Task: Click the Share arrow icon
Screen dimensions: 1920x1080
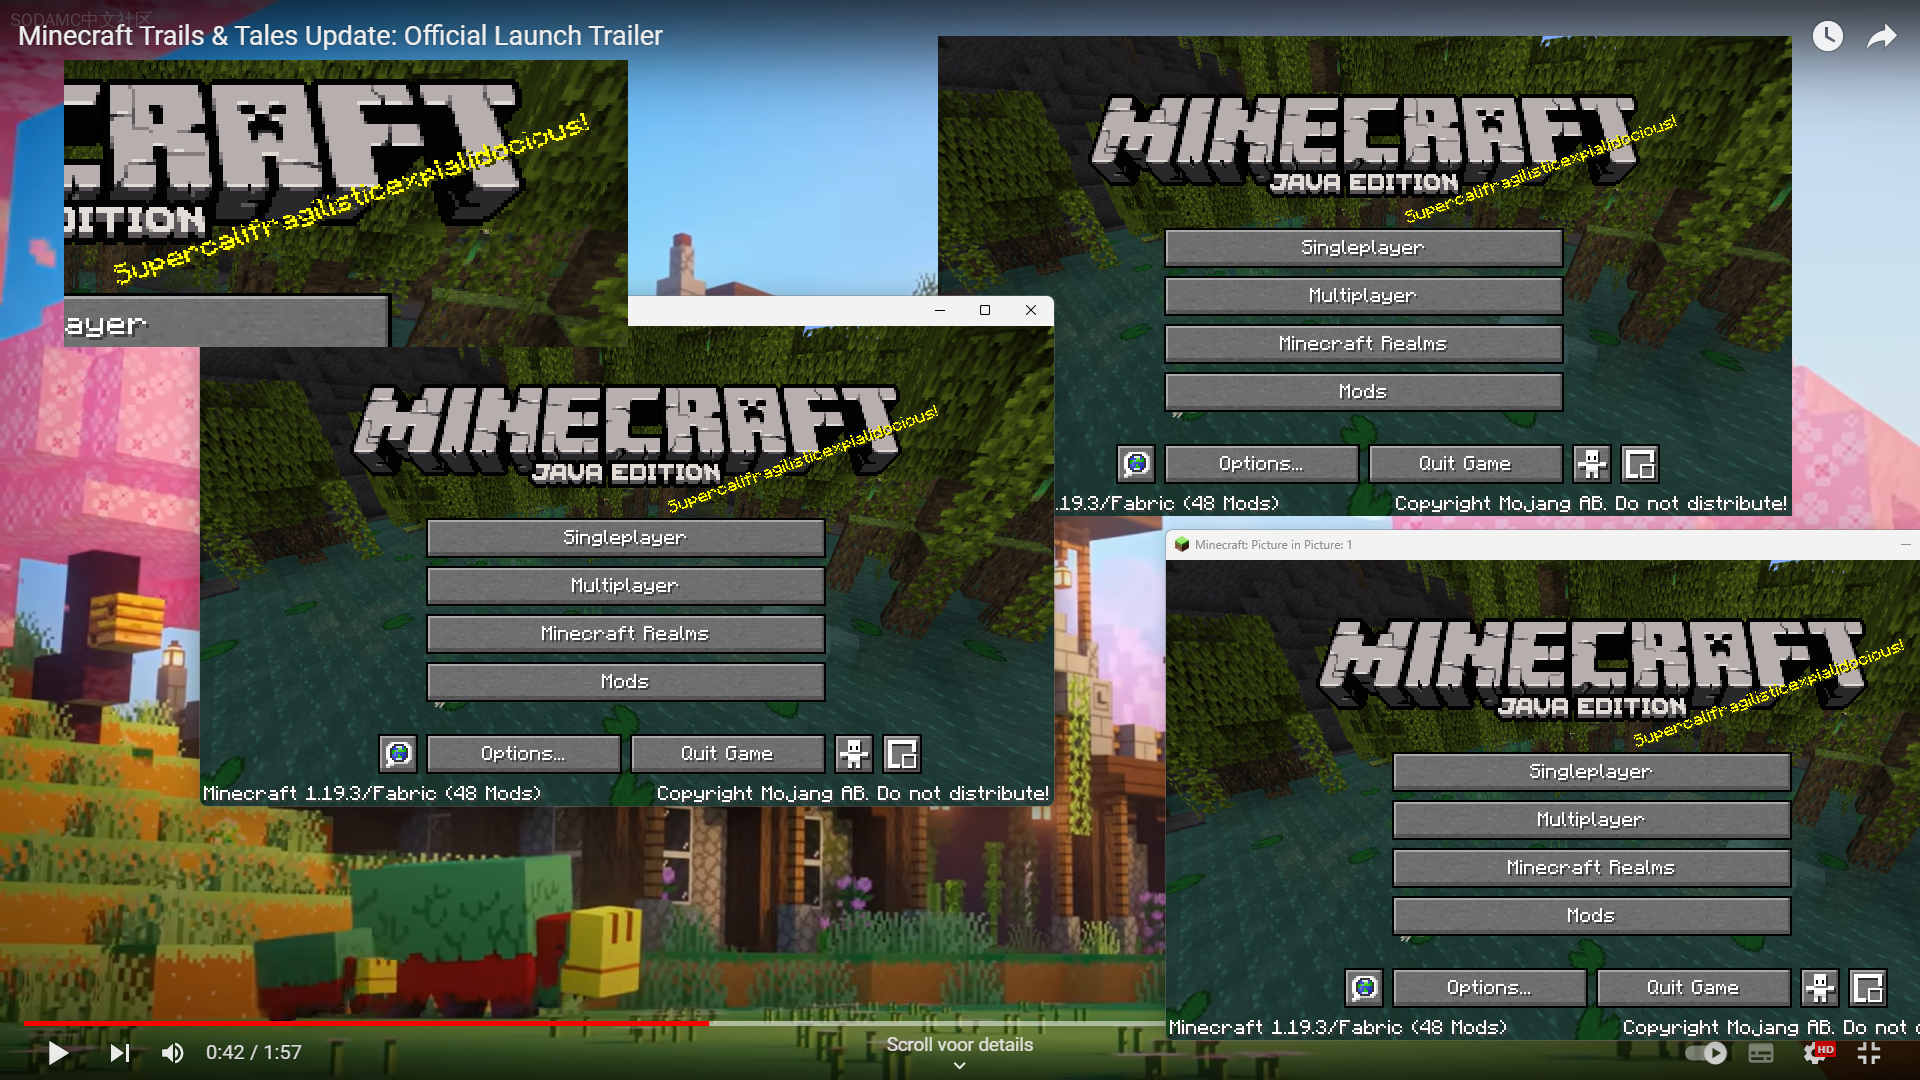Action: pos(1881,37)
